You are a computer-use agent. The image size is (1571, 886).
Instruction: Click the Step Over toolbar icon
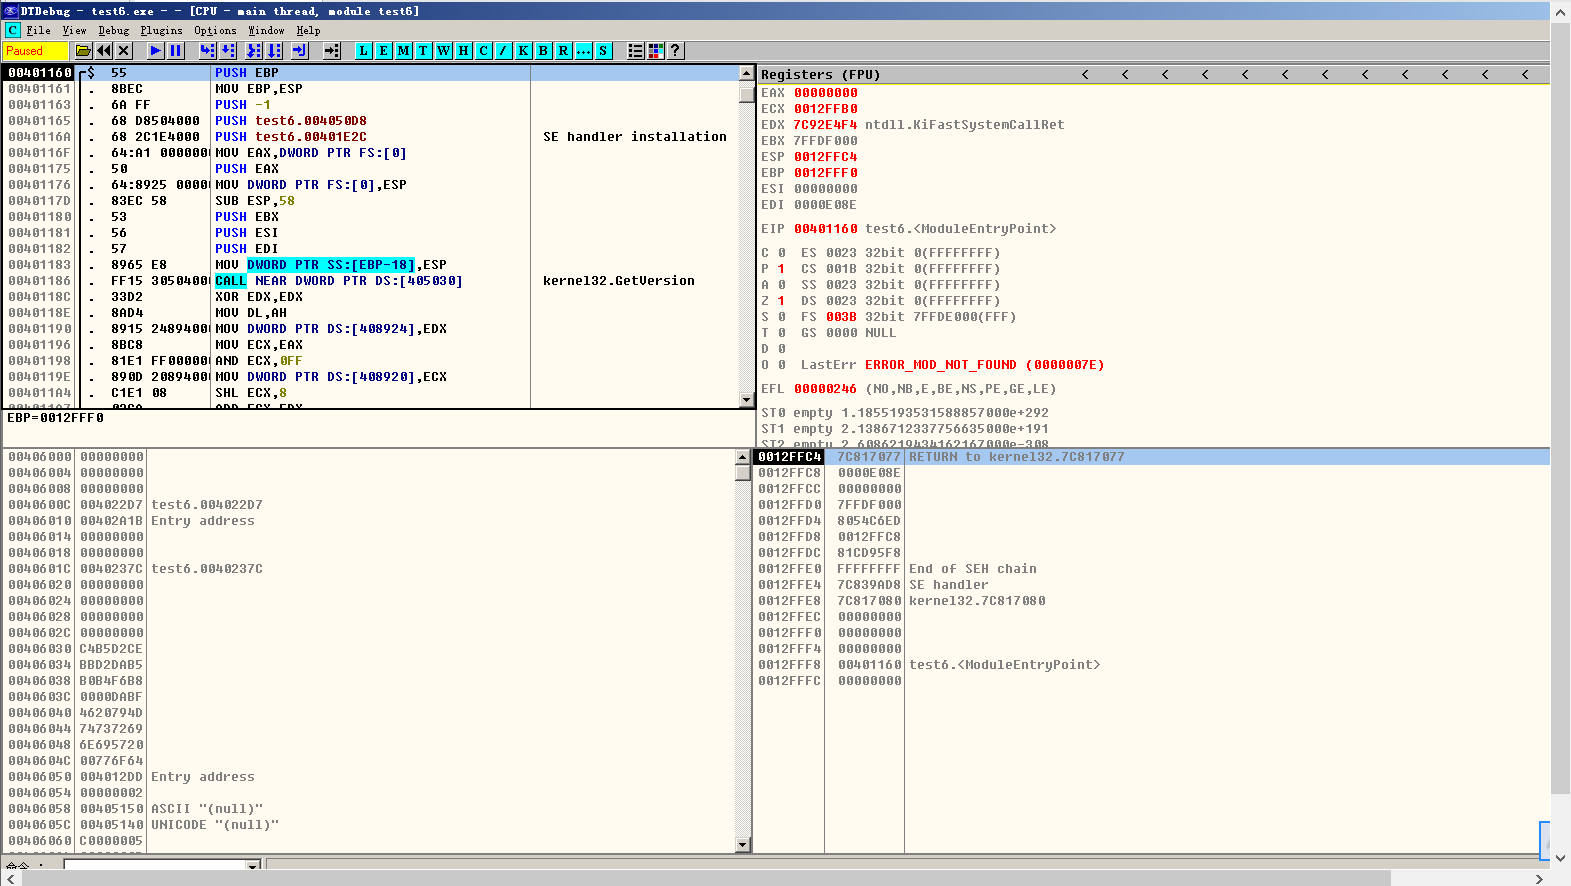coord(227,51)
